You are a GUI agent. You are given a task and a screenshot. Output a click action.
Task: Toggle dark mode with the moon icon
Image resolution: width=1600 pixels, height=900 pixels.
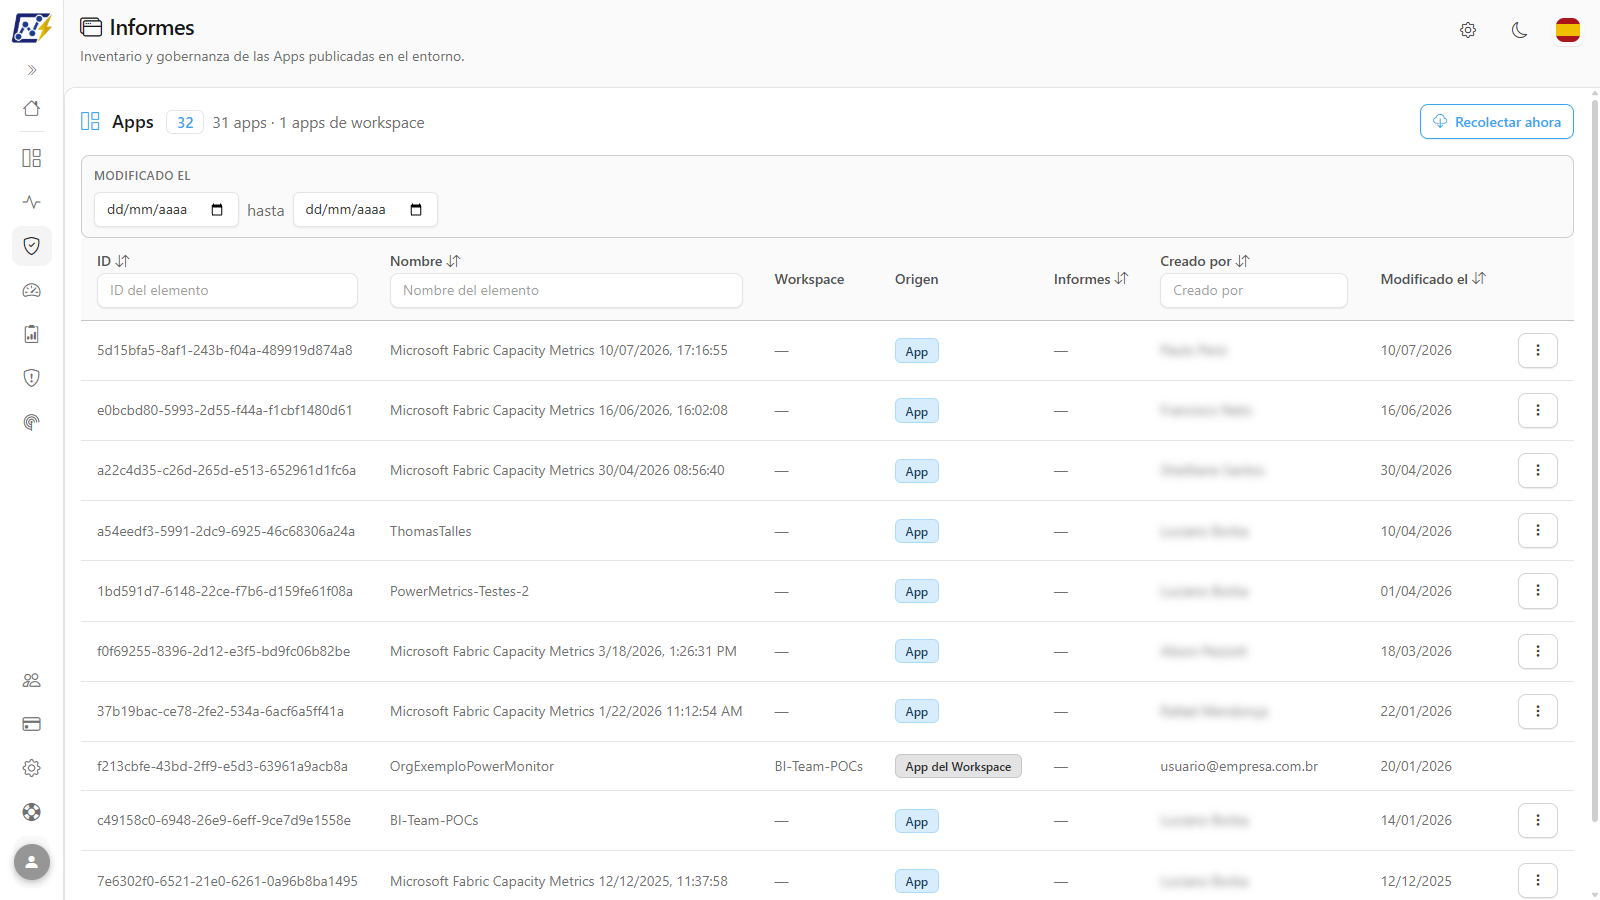pyautogui.click(x=1519, y=30)
